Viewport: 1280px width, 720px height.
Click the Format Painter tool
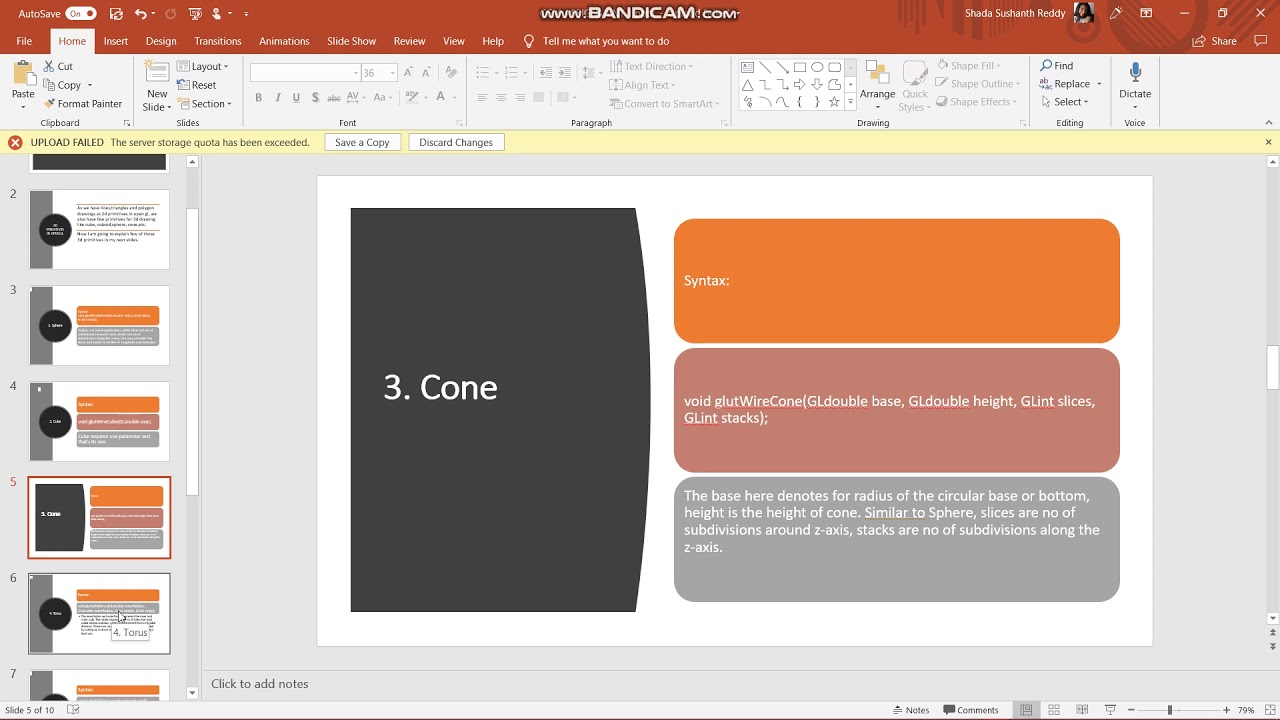tap(82, 104)
